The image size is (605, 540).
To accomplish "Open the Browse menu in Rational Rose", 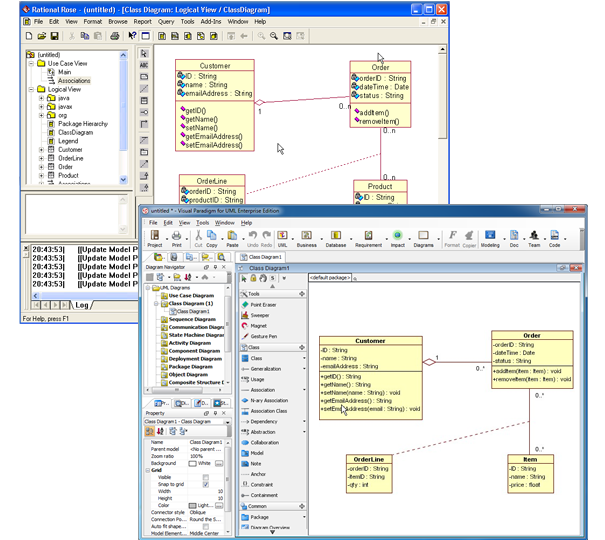I will point(118,22).
